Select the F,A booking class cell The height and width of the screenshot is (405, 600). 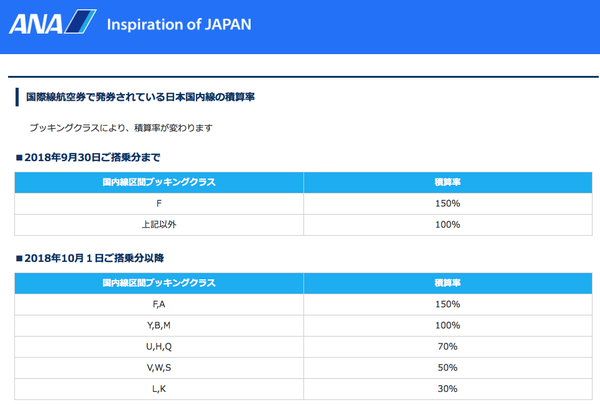click(159, 304)
